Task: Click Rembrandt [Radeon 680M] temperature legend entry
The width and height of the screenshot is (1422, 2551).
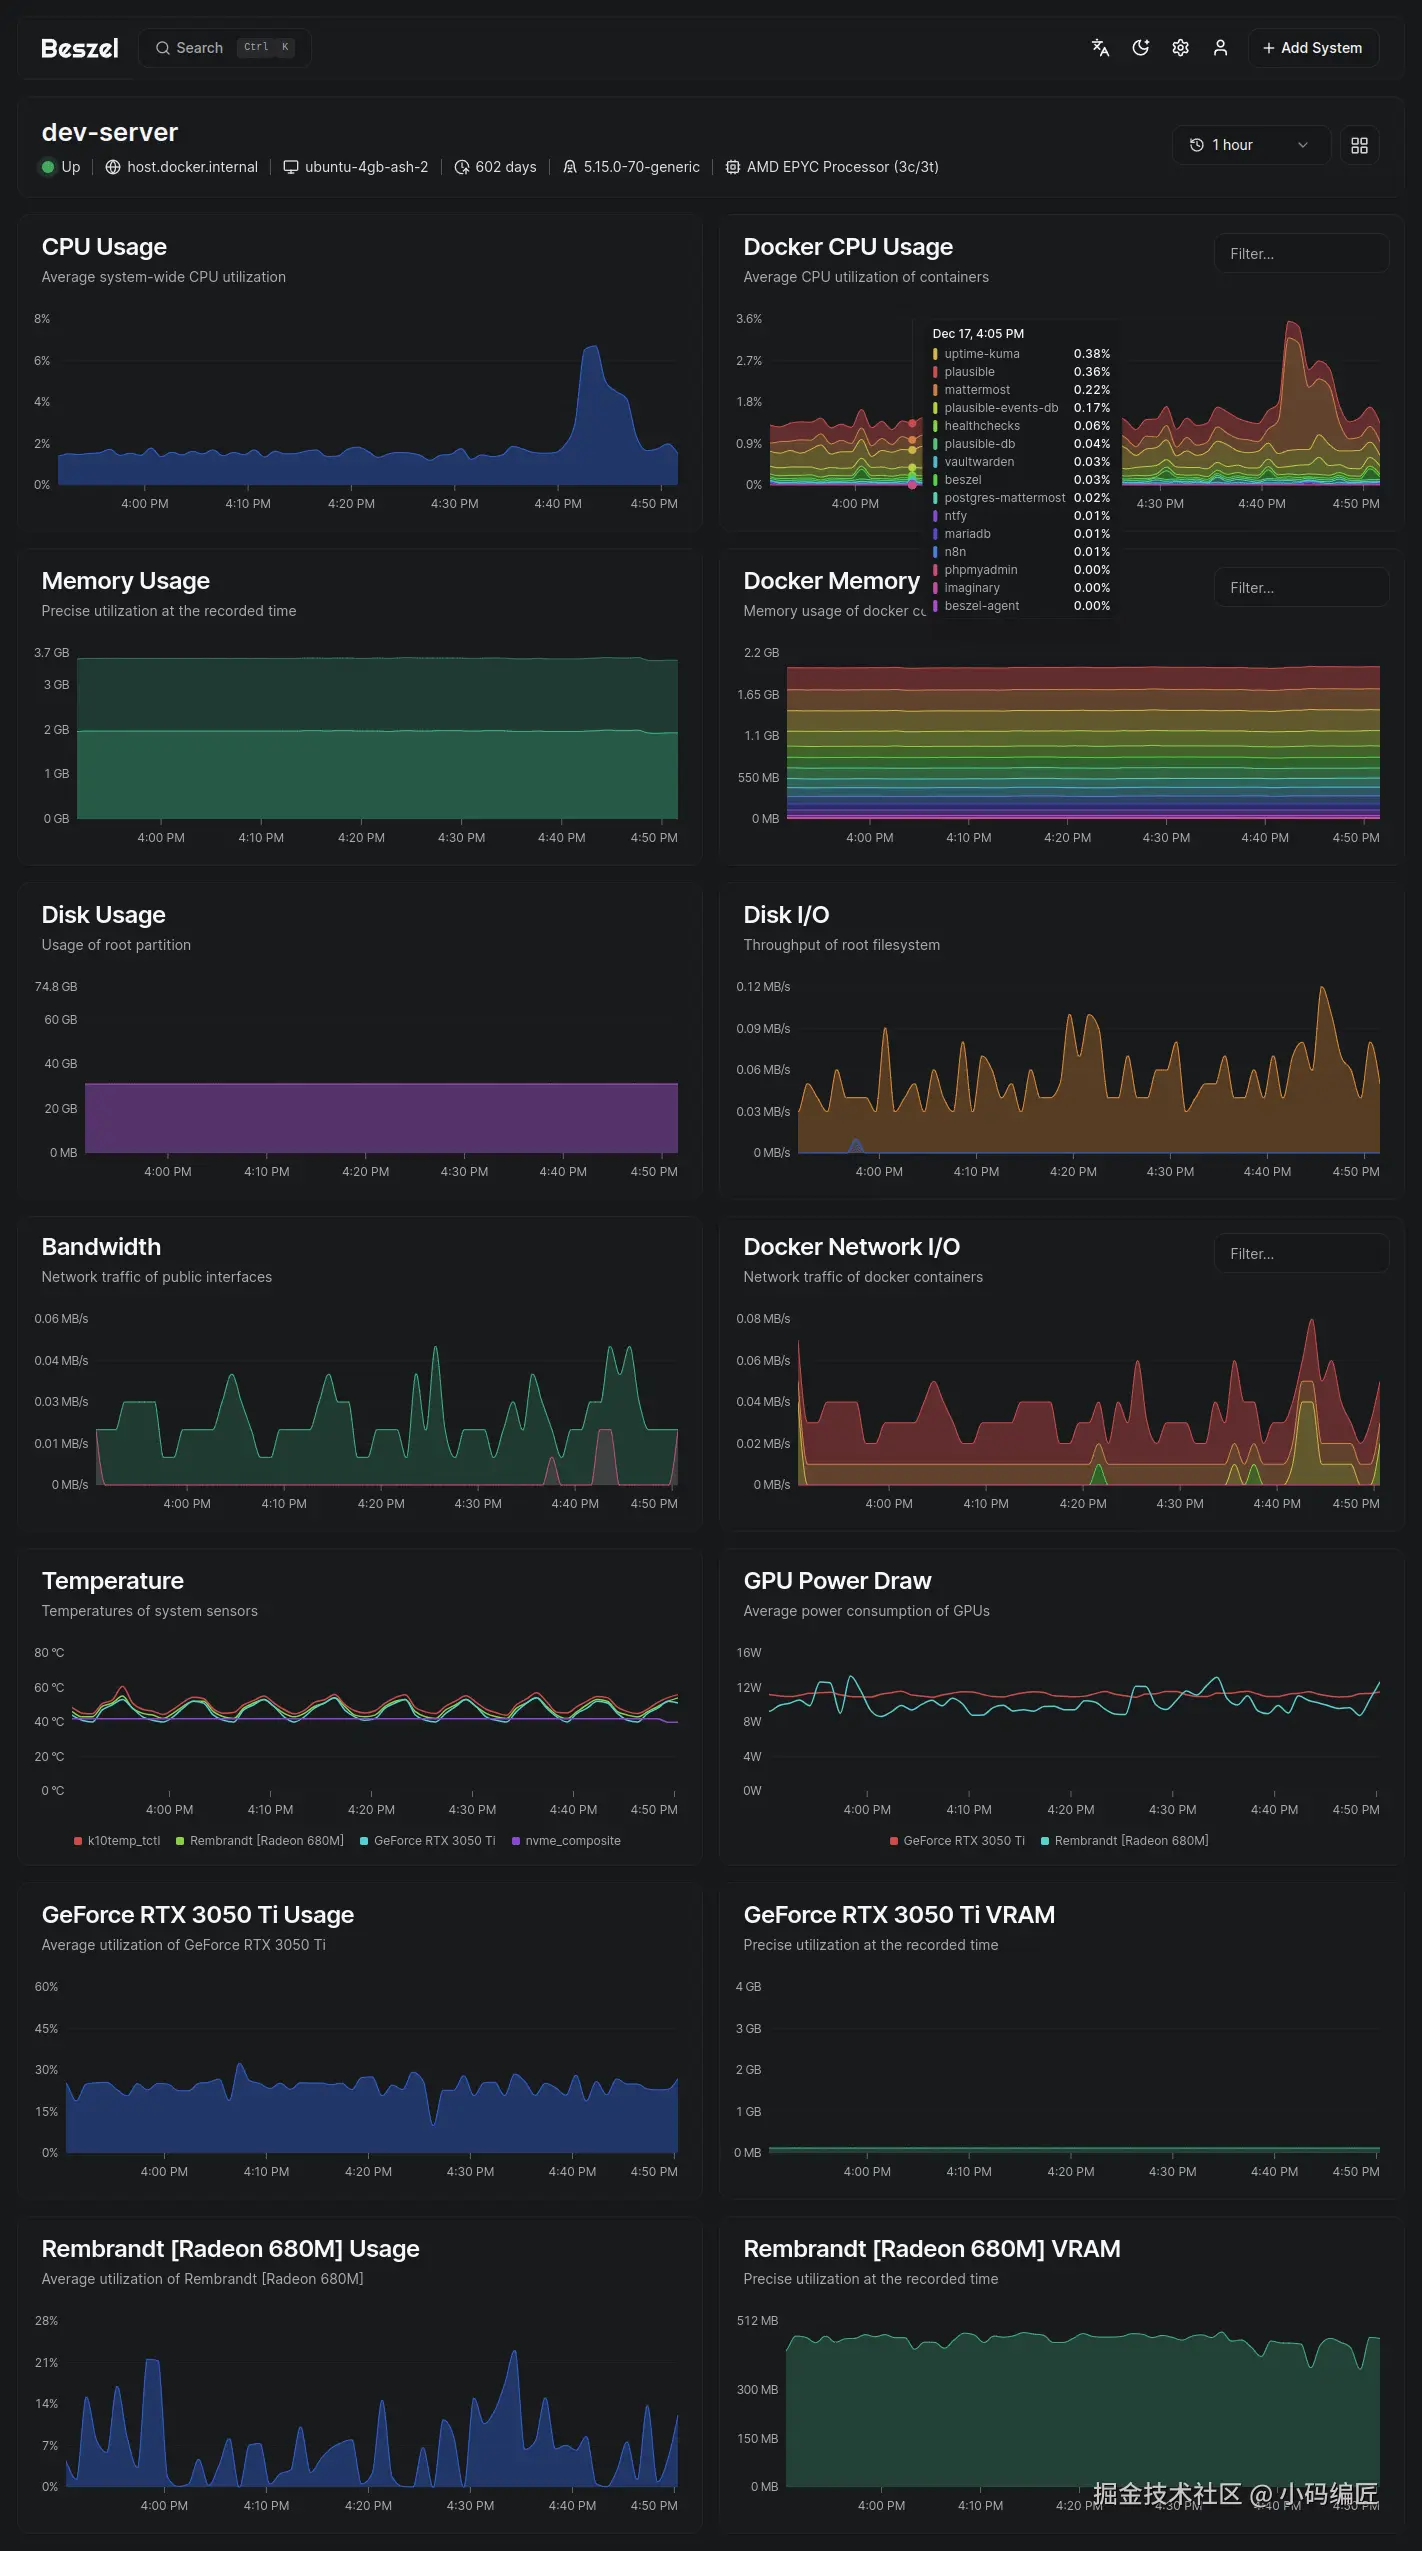Action: (x=260, y=1841)
